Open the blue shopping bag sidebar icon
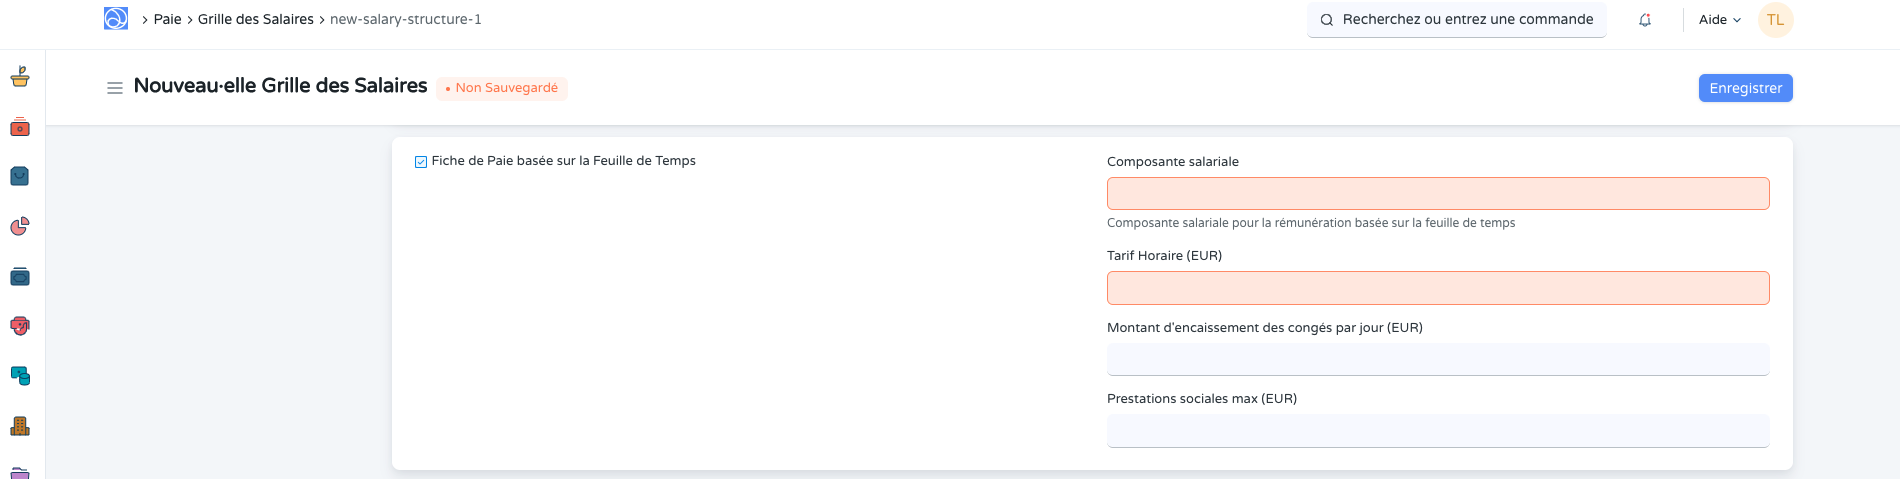The width and height of the screenshot is (1900, 479). (x=20, y=177)
